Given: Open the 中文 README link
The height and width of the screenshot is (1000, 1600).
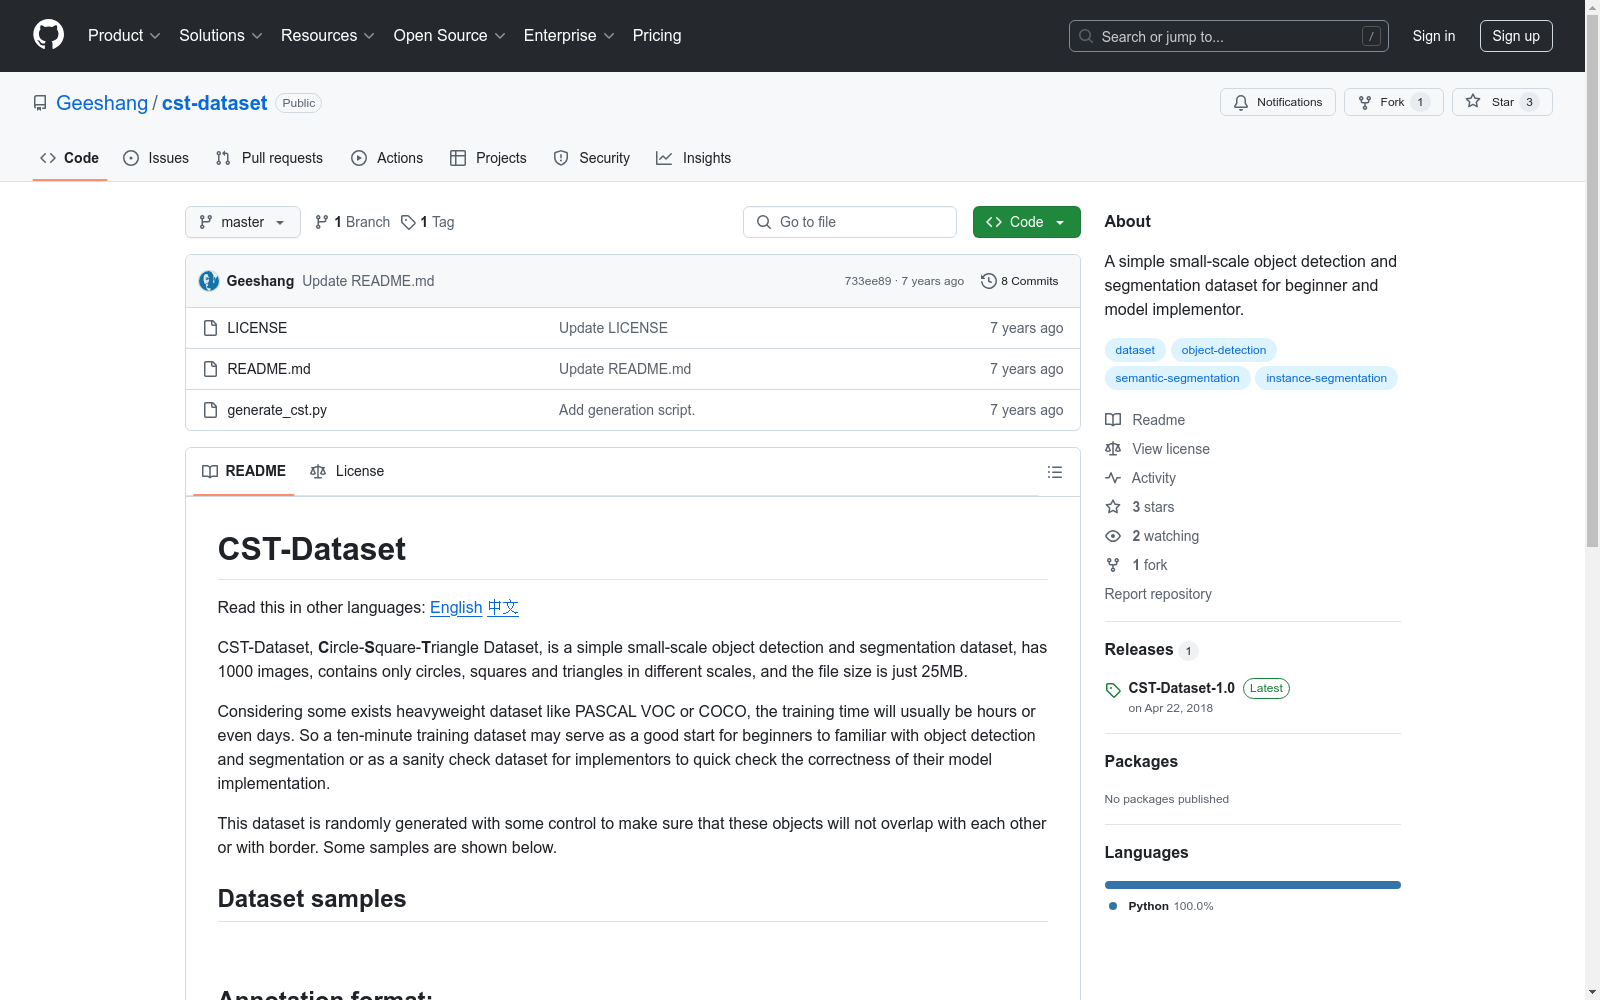Looking at the screenshot, I should (x=503, y=607).
